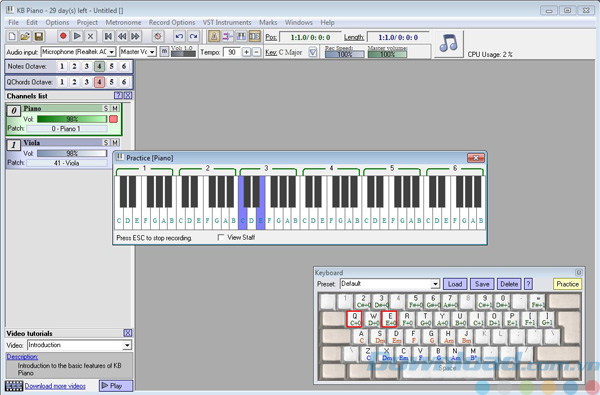600x395 pixels.
Task: Adjust the Piano channel volume bar
Action: coord(72,119)
